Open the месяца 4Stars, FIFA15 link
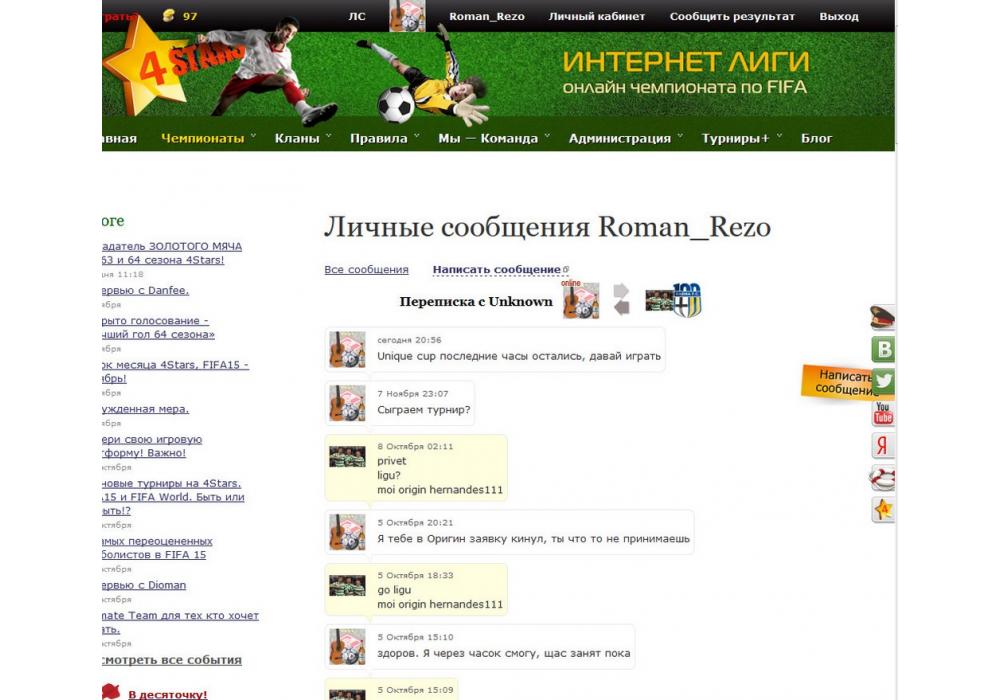1000x700 pixels. point(175,372)
